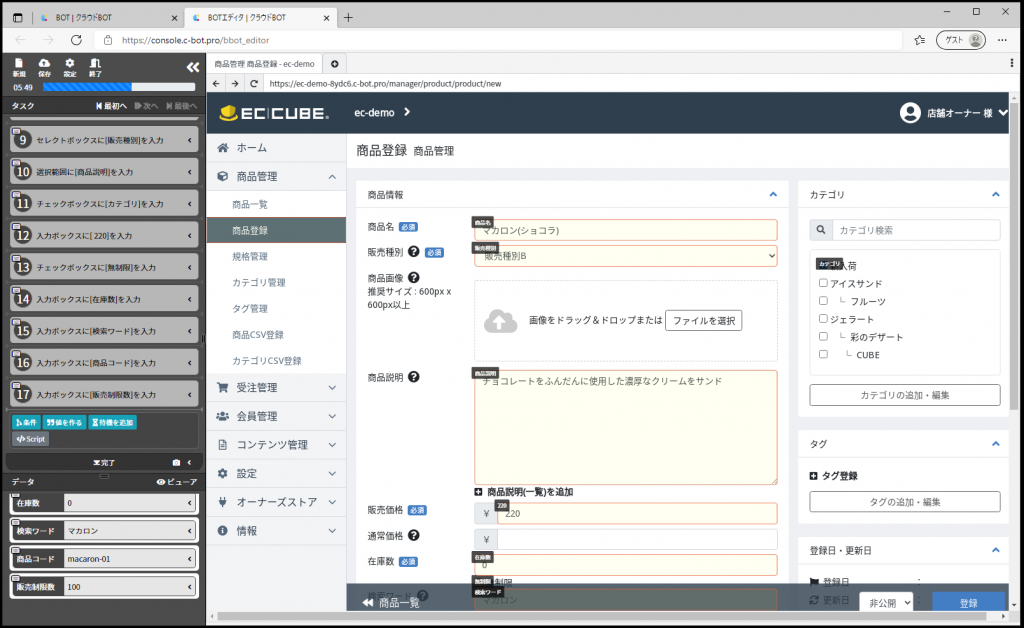Click the 待機を追加 button
The width and height of the screenshot is (1024, 628).
tap(112, 422)
